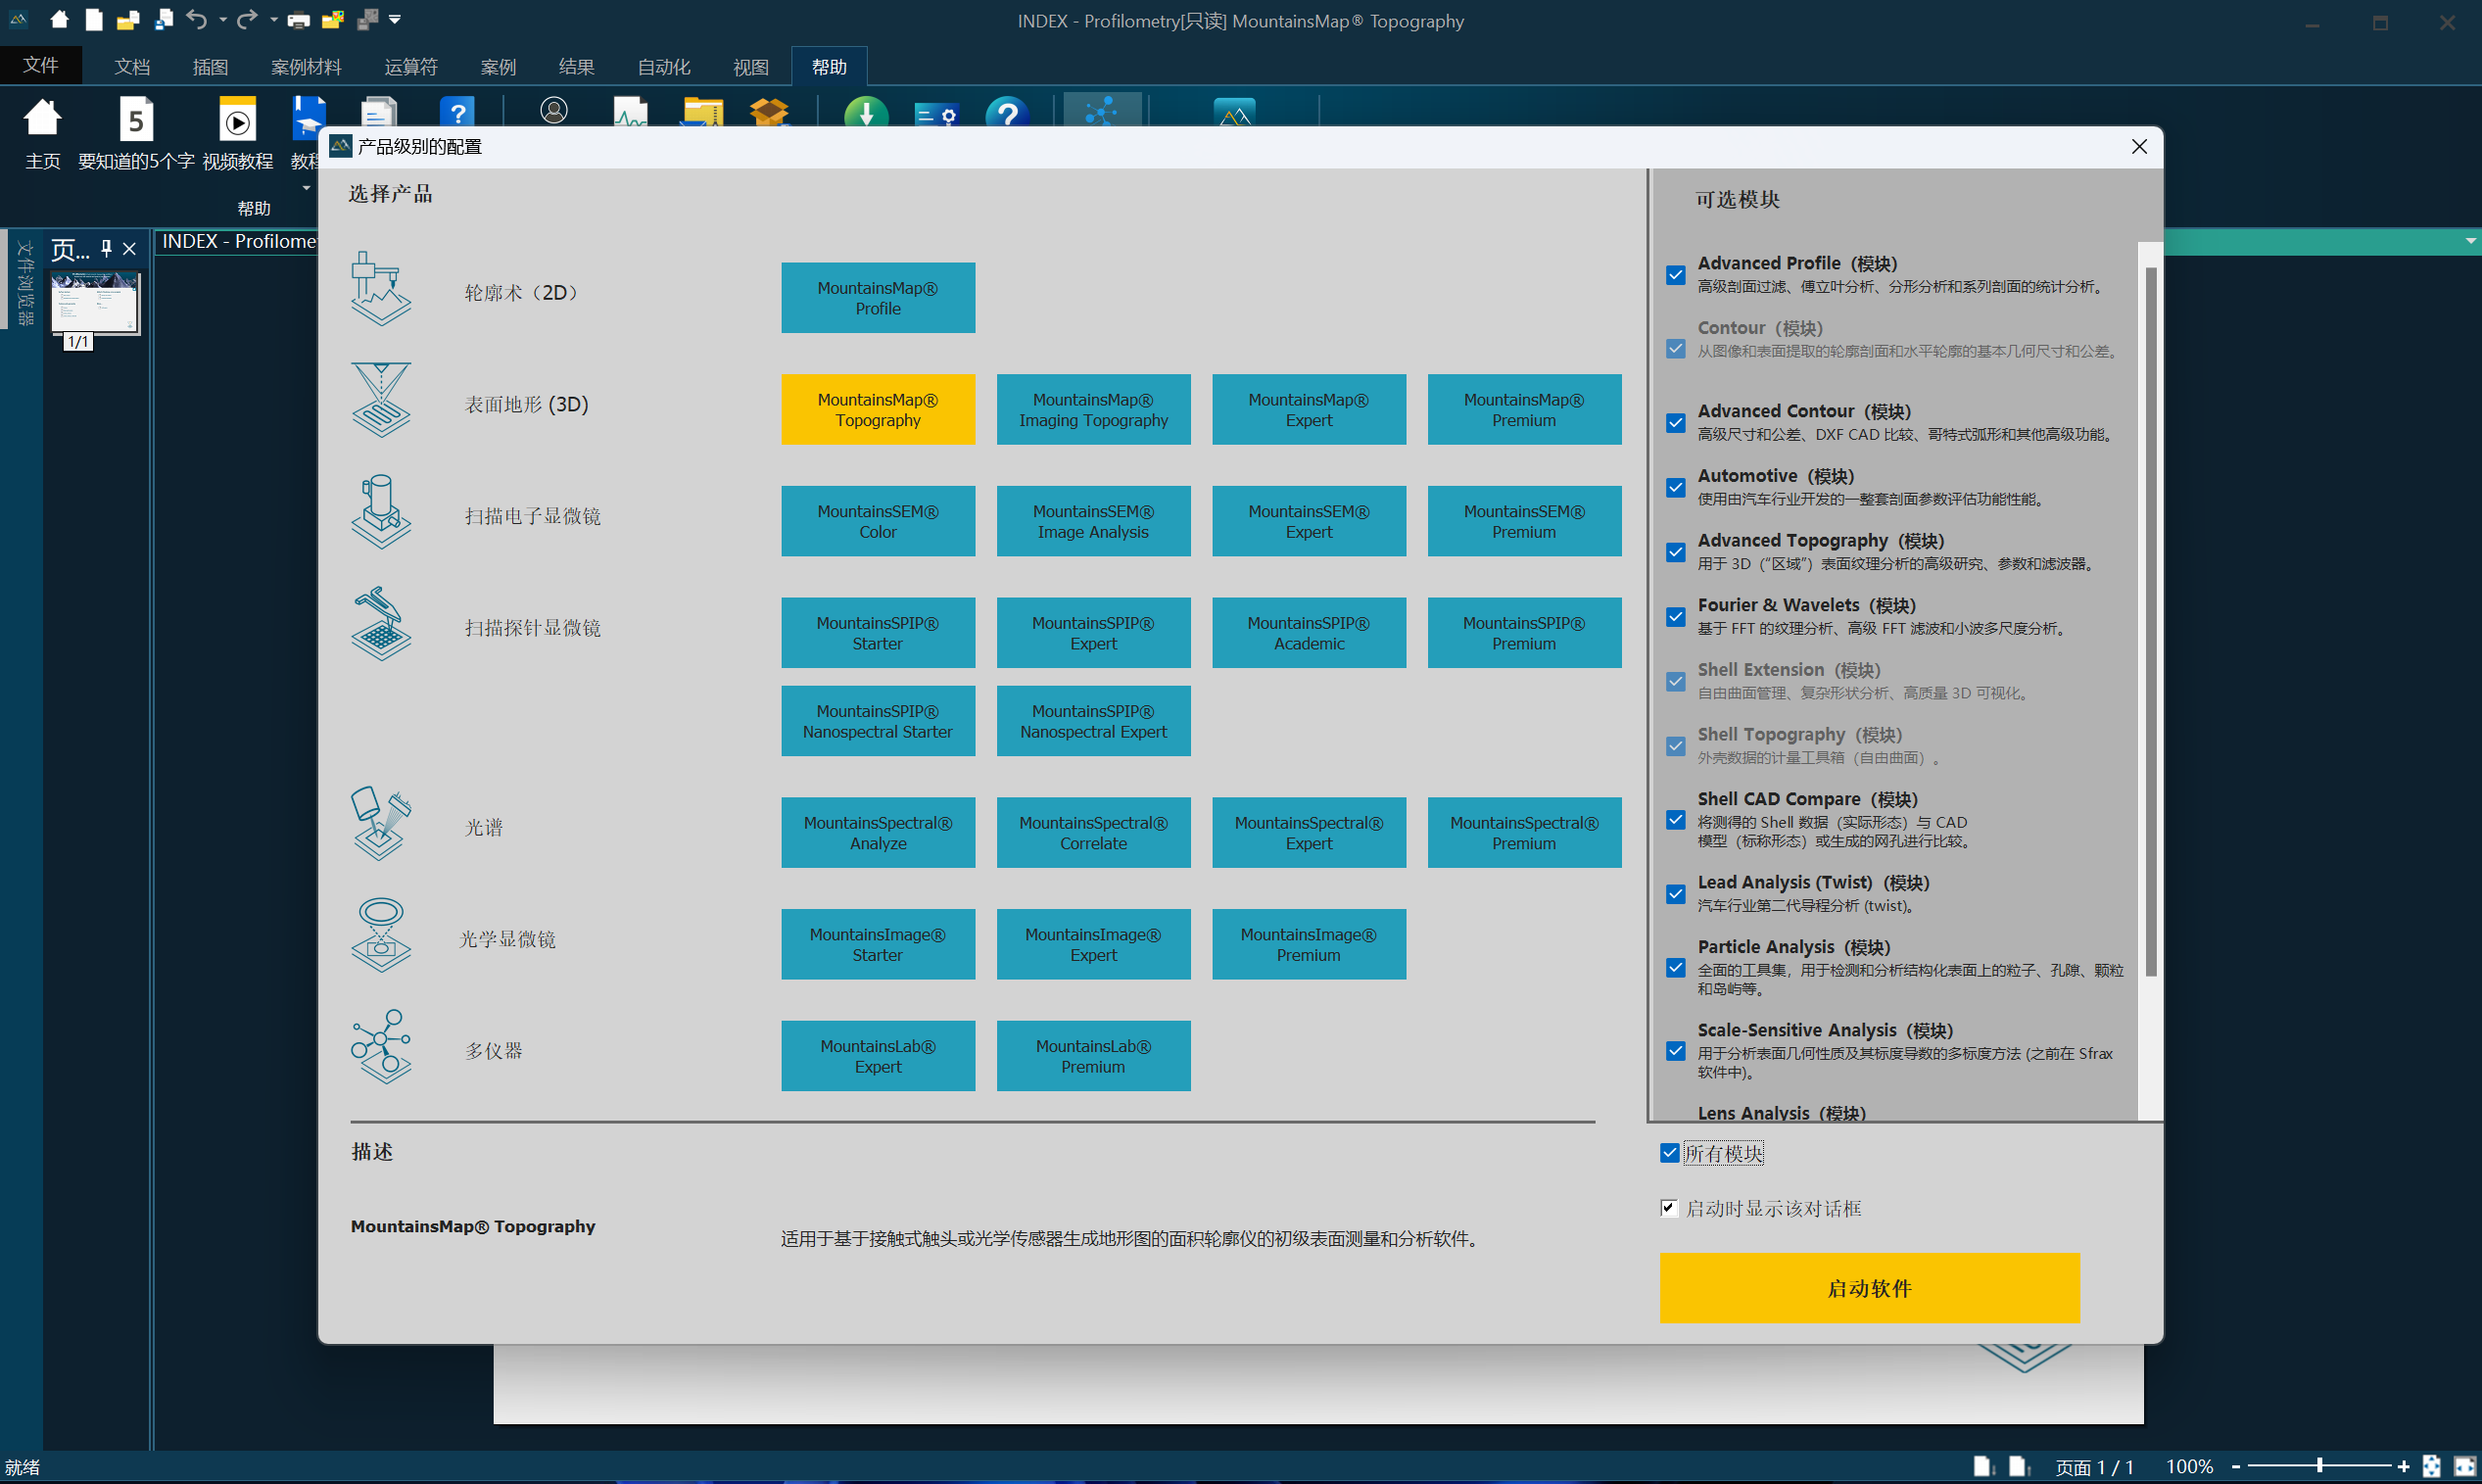Expand the document tab list arrow
Image resolution: width=2482 pixels, height=1484 pixels.
pos(2470,241)
